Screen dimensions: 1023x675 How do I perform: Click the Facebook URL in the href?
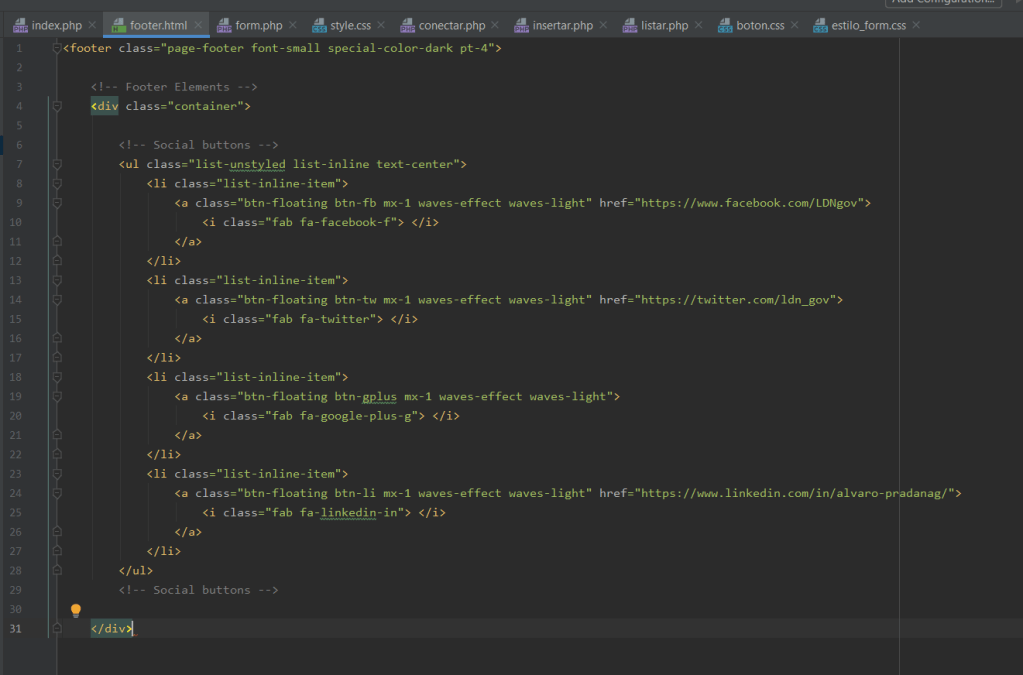point(751,203)
